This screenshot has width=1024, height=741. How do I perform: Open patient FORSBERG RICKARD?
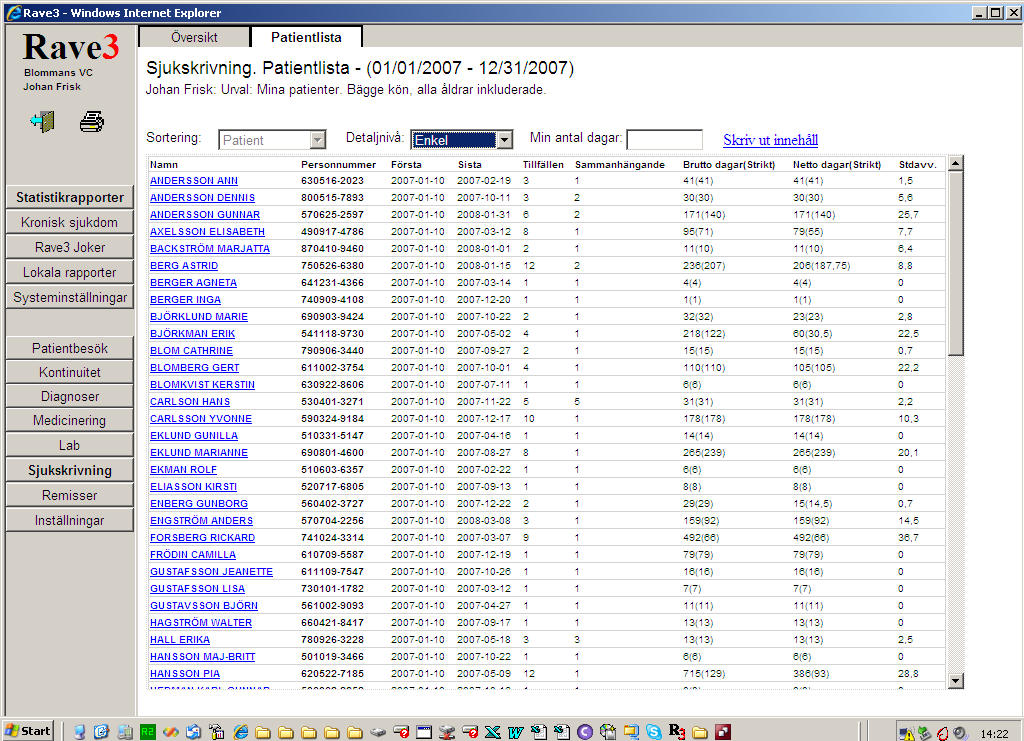202,537
